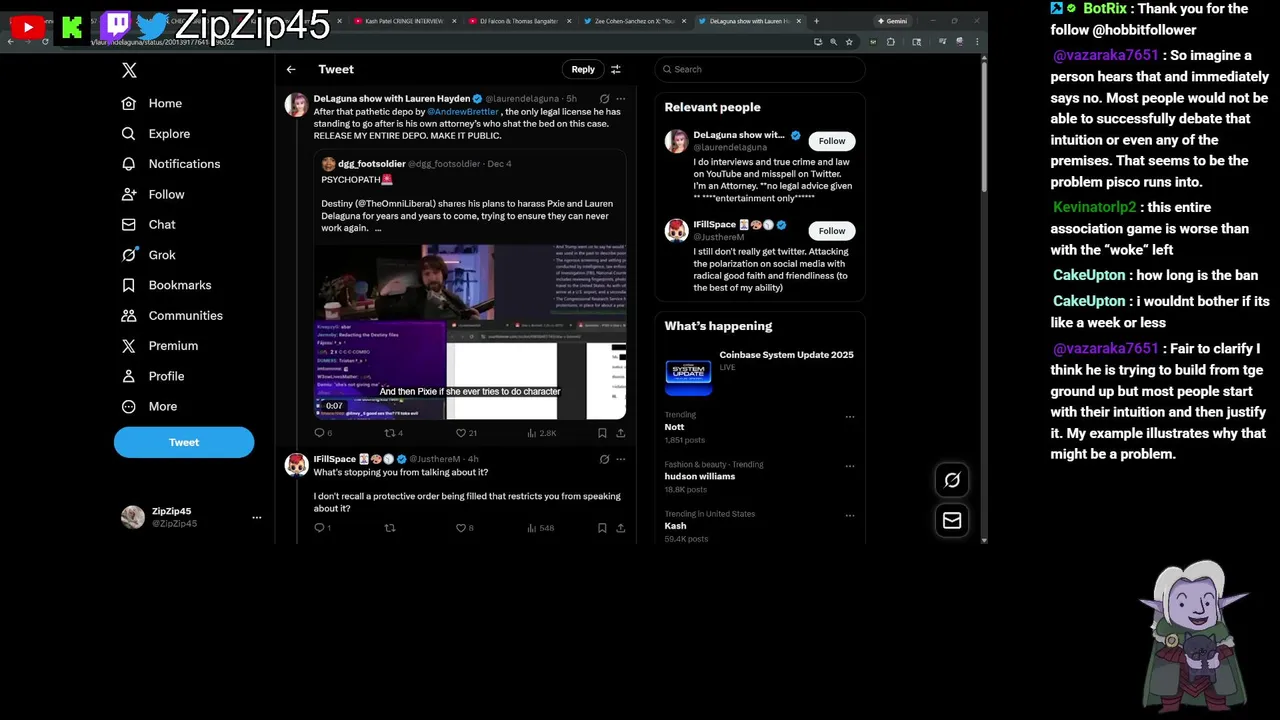The width and height of the screenshot is (1280, 720).
Task: Retweet the IFillSpace reply
Action: click(390, 528)
